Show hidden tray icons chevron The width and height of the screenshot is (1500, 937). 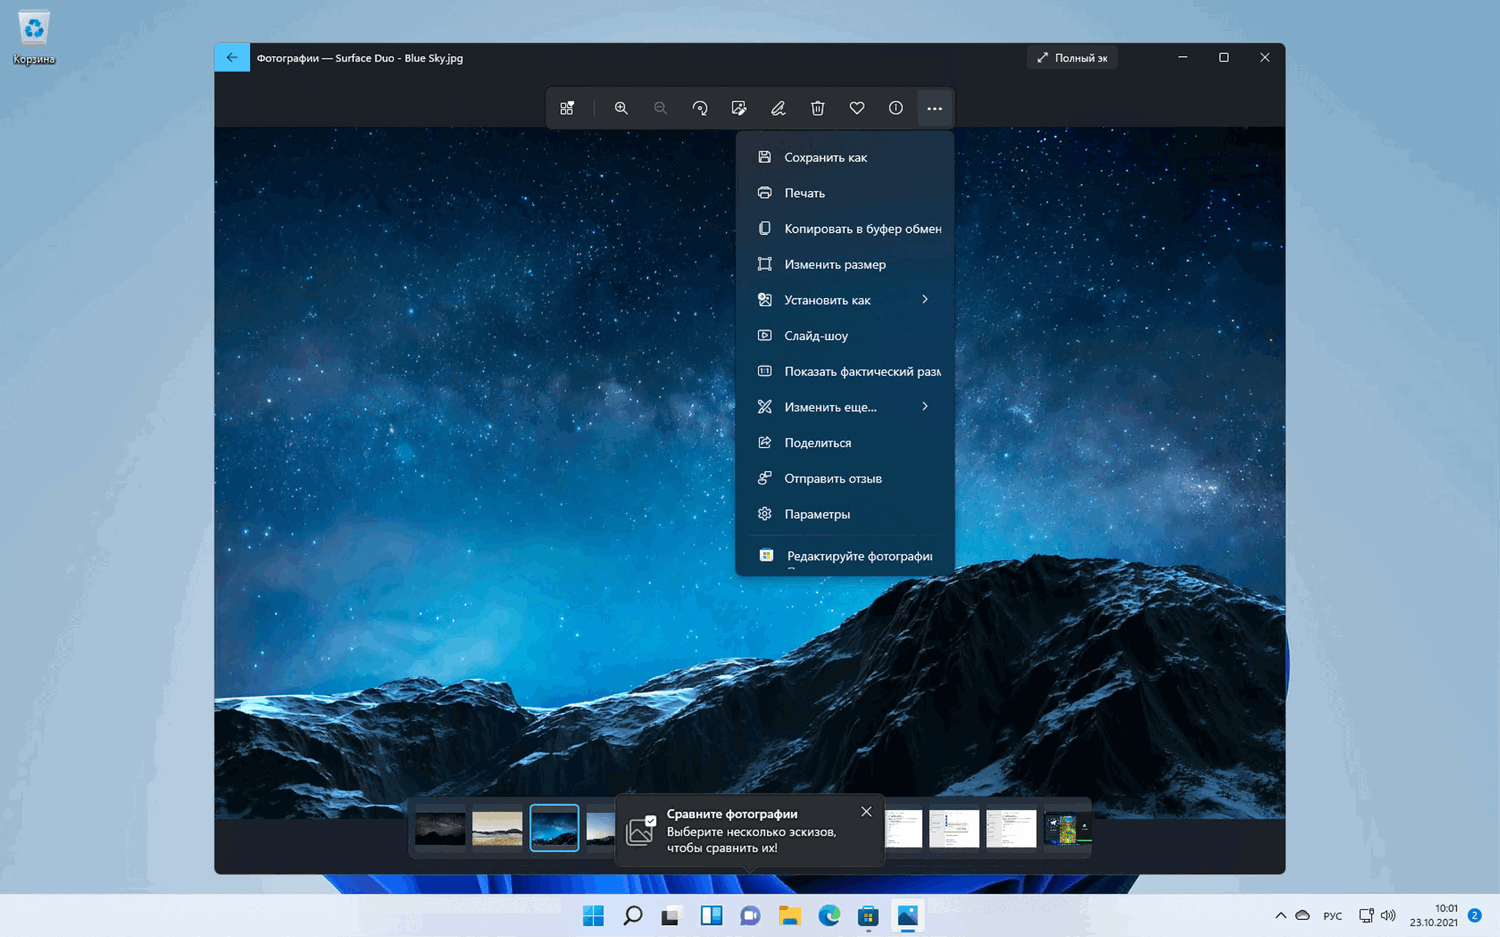1281,916
